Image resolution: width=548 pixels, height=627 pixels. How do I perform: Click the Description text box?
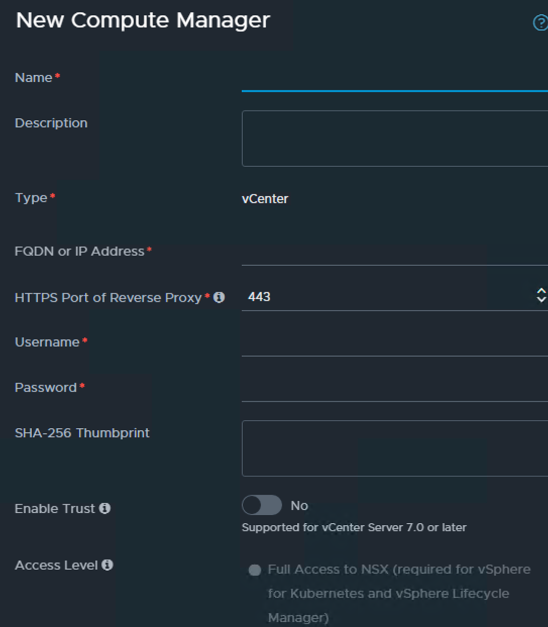point(395,138)
